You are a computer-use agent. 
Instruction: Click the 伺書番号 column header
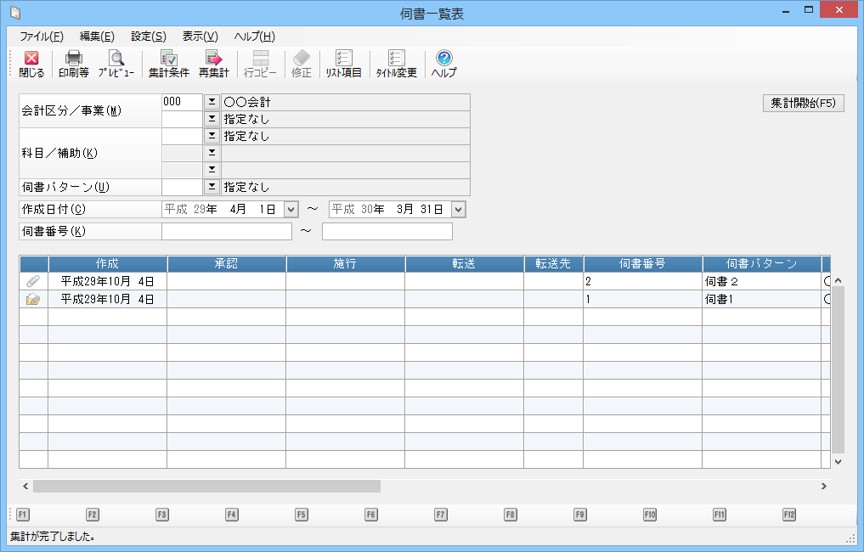click(x=642, y=264)
